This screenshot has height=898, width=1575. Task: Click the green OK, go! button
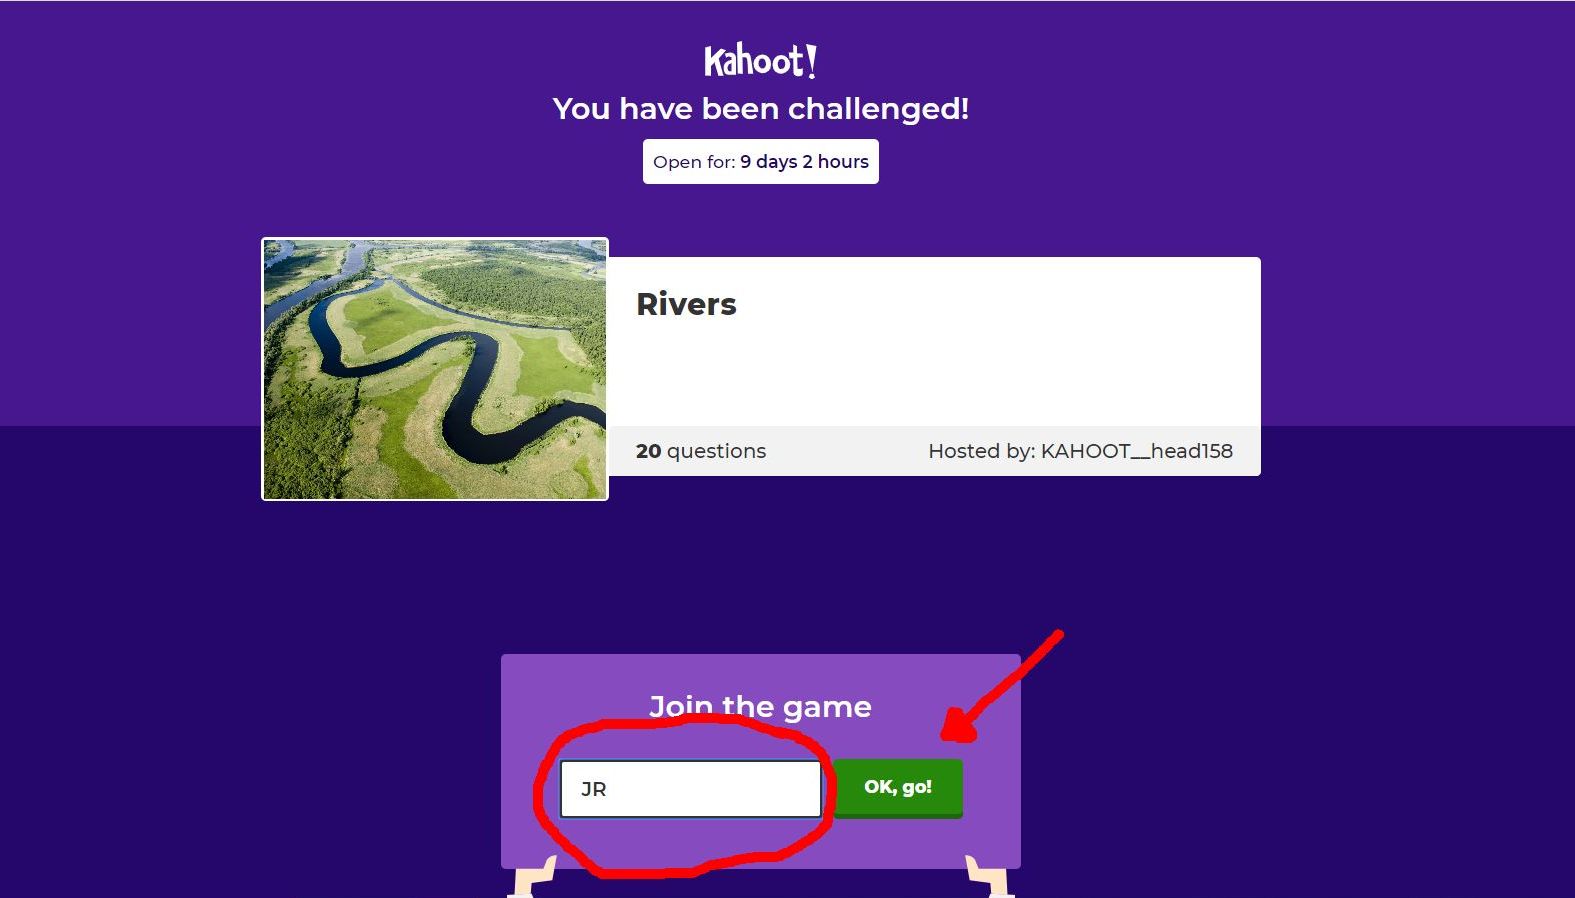[x=898, y=788]
